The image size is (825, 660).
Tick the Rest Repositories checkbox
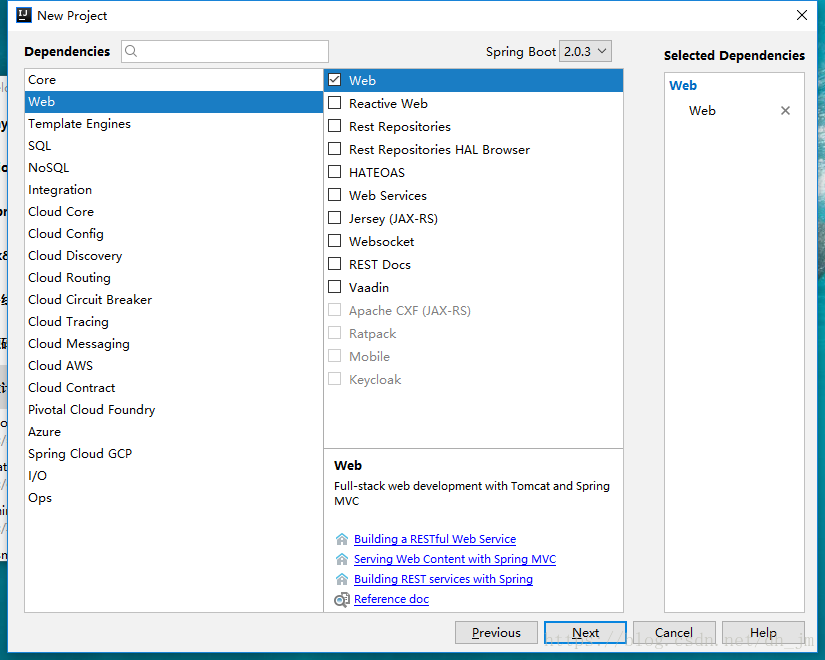pos(335,126)
